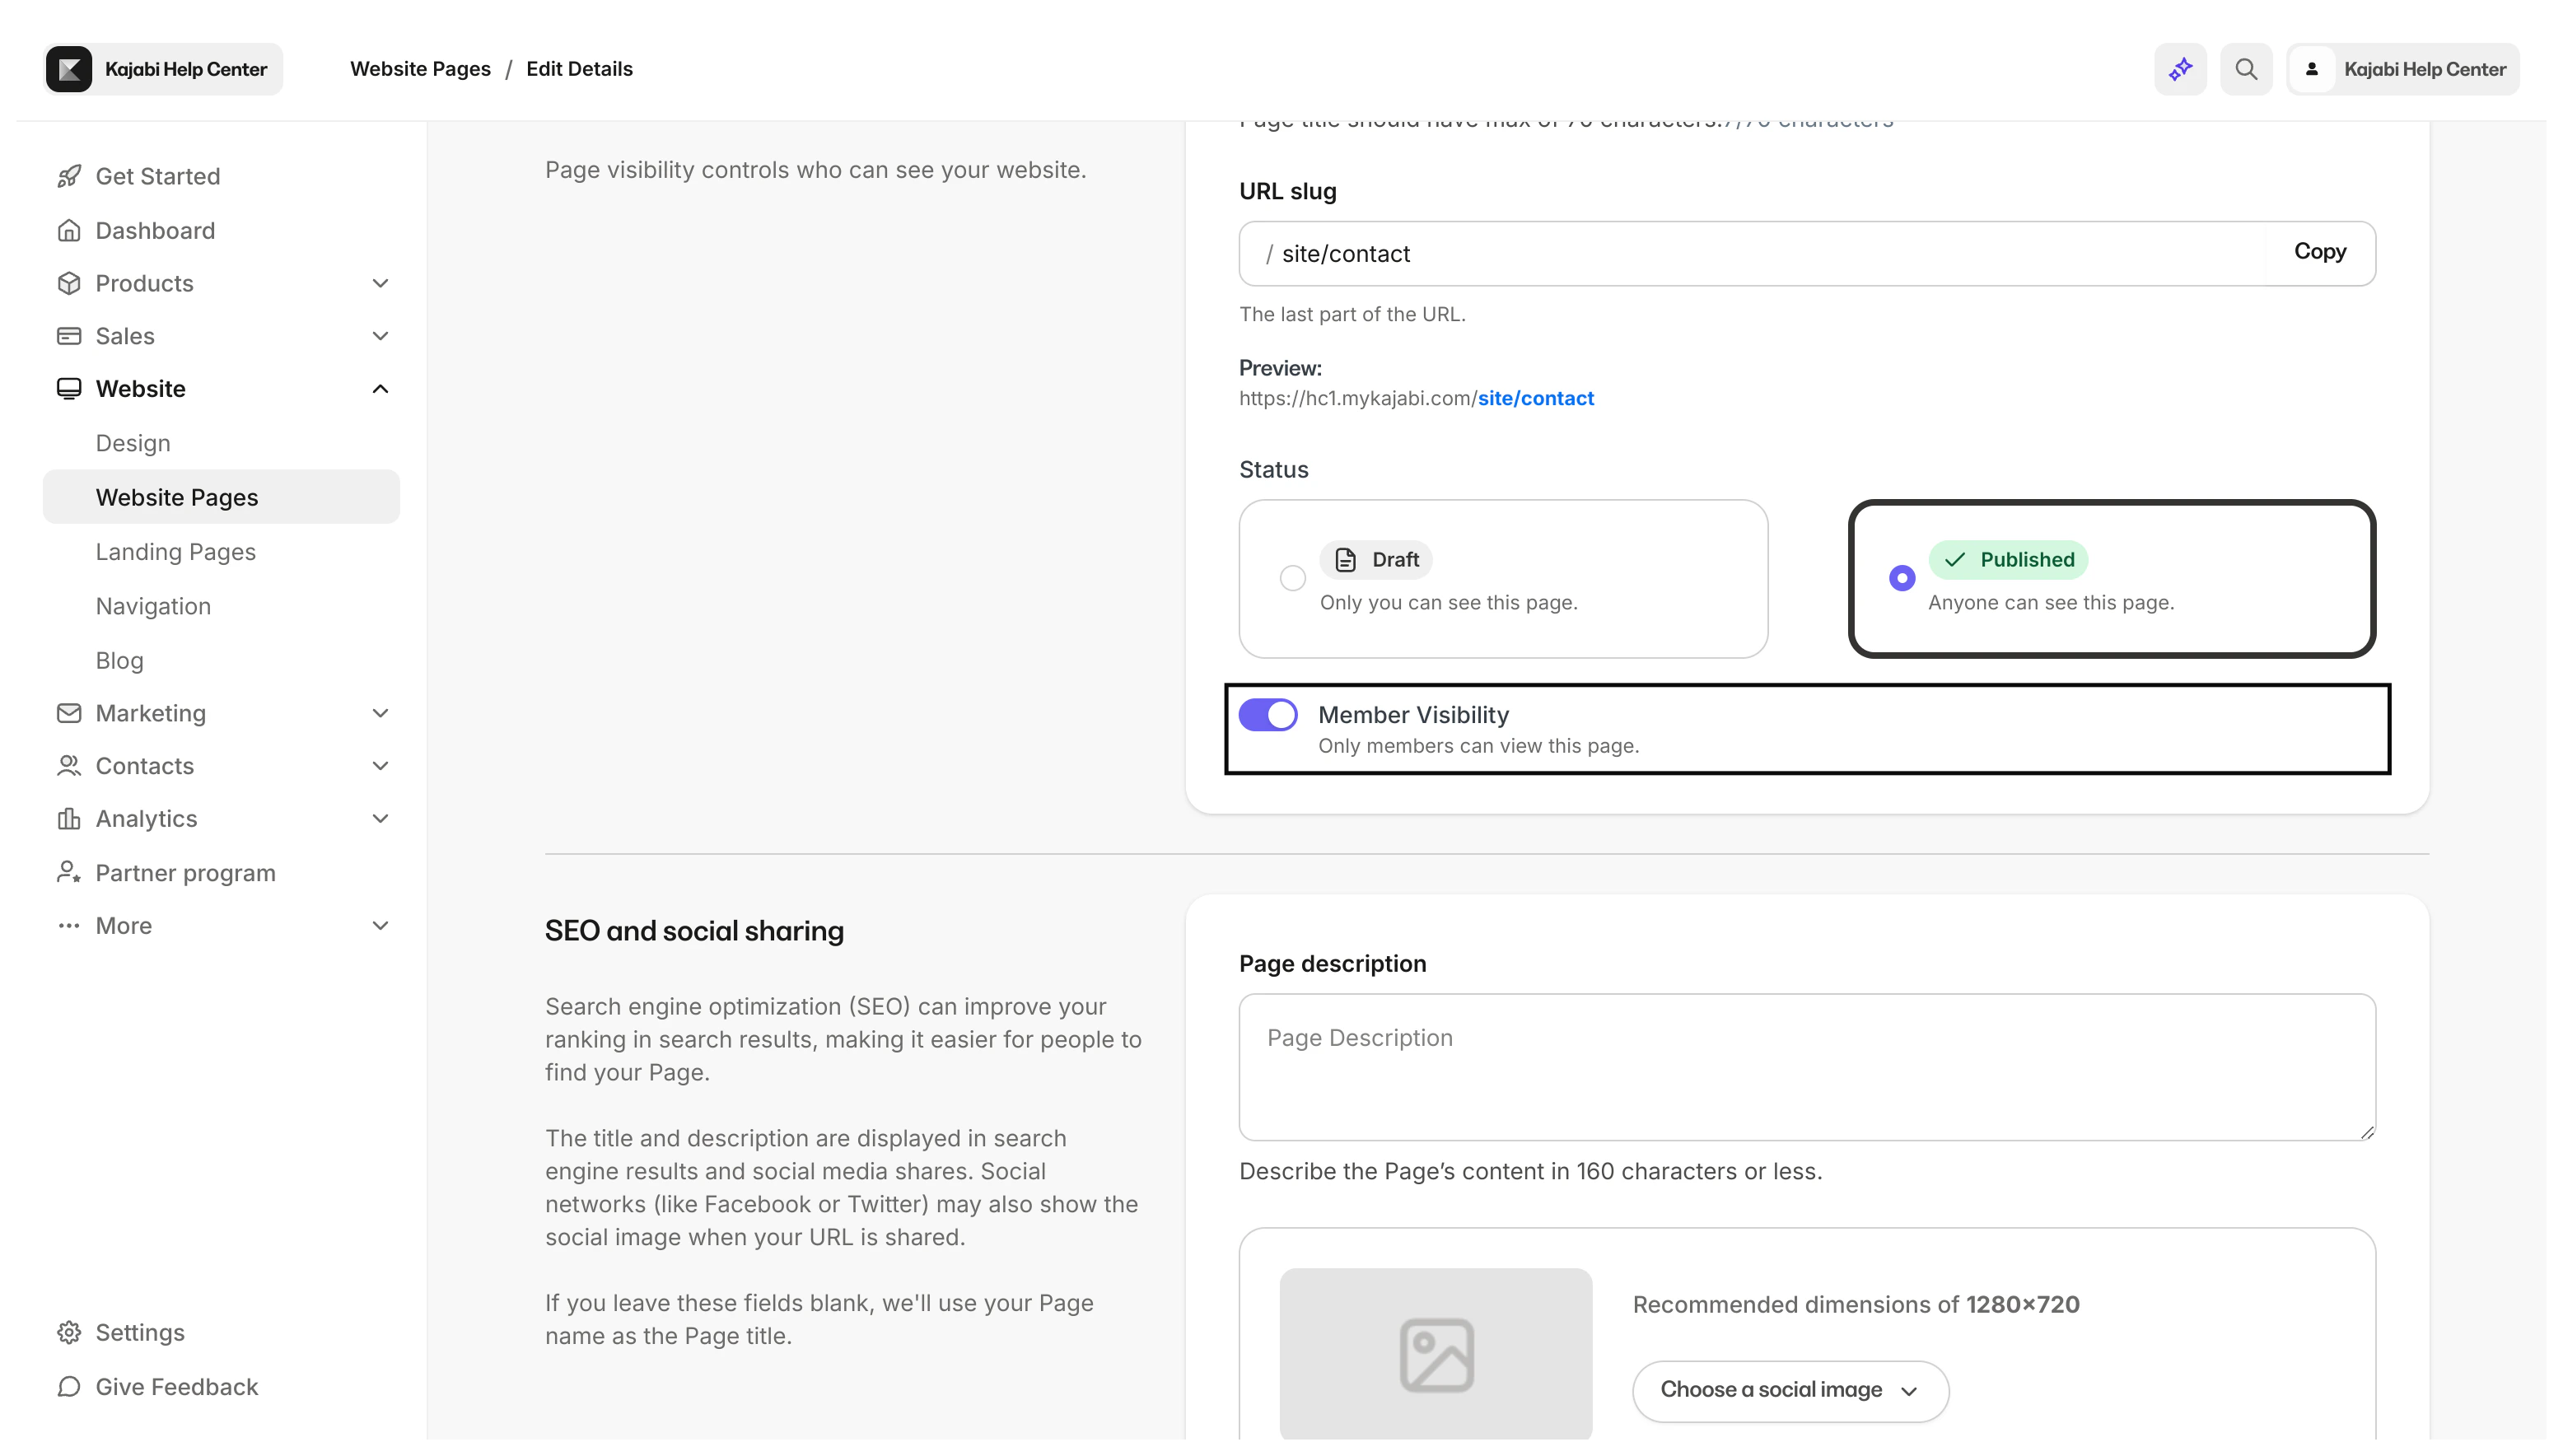The width and height of the screenshot is (2563, 1456).
Task: Turn off Member Visibility toggle
Action: [1268, 715]
